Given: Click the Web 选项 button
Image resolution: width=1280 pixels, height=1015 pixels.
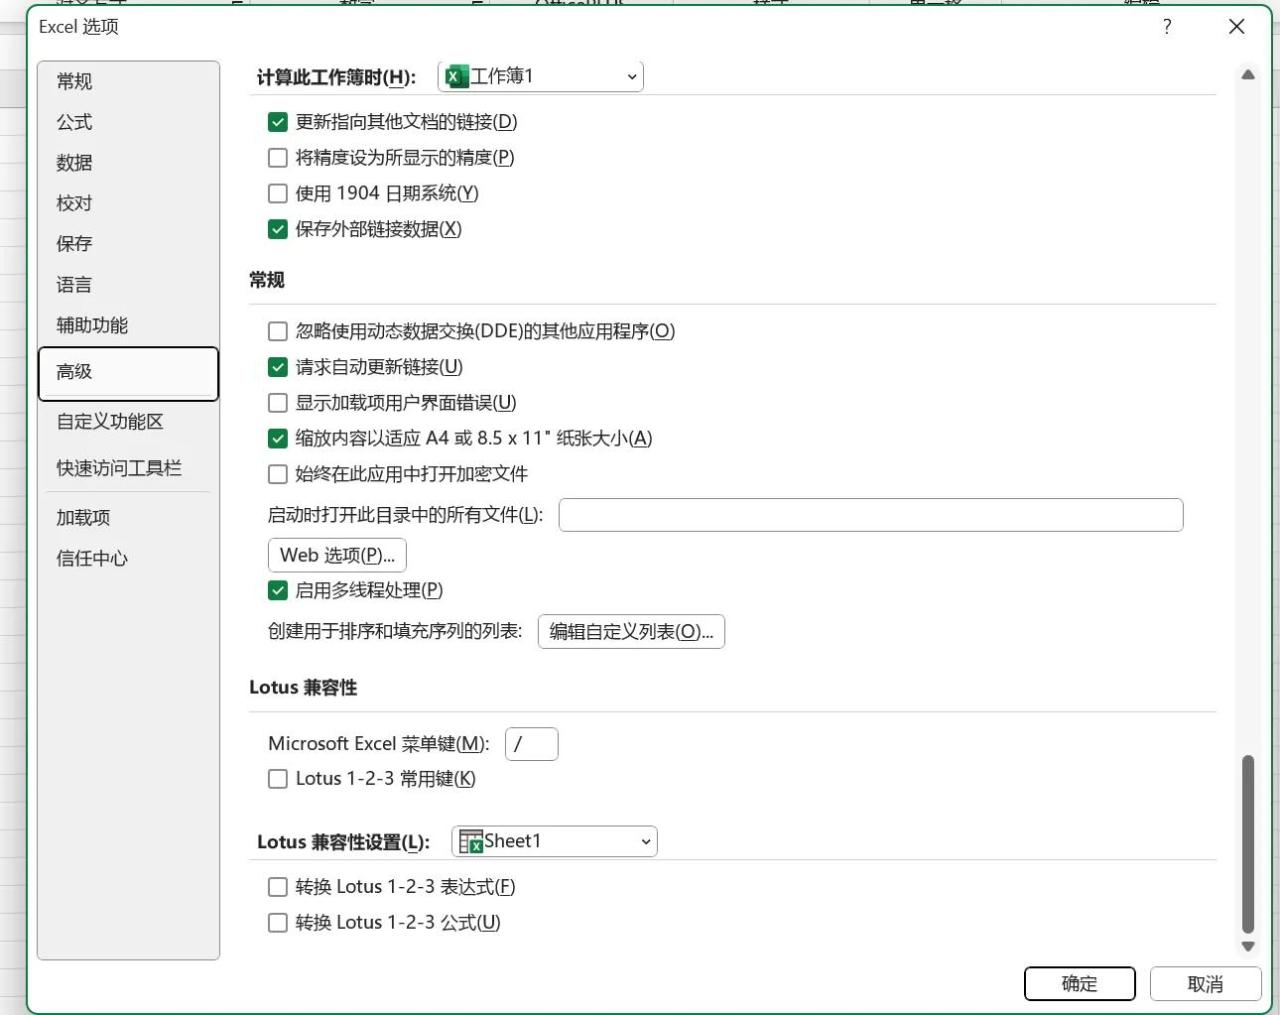Looking at the screenshot, I should tap(337, 555).
